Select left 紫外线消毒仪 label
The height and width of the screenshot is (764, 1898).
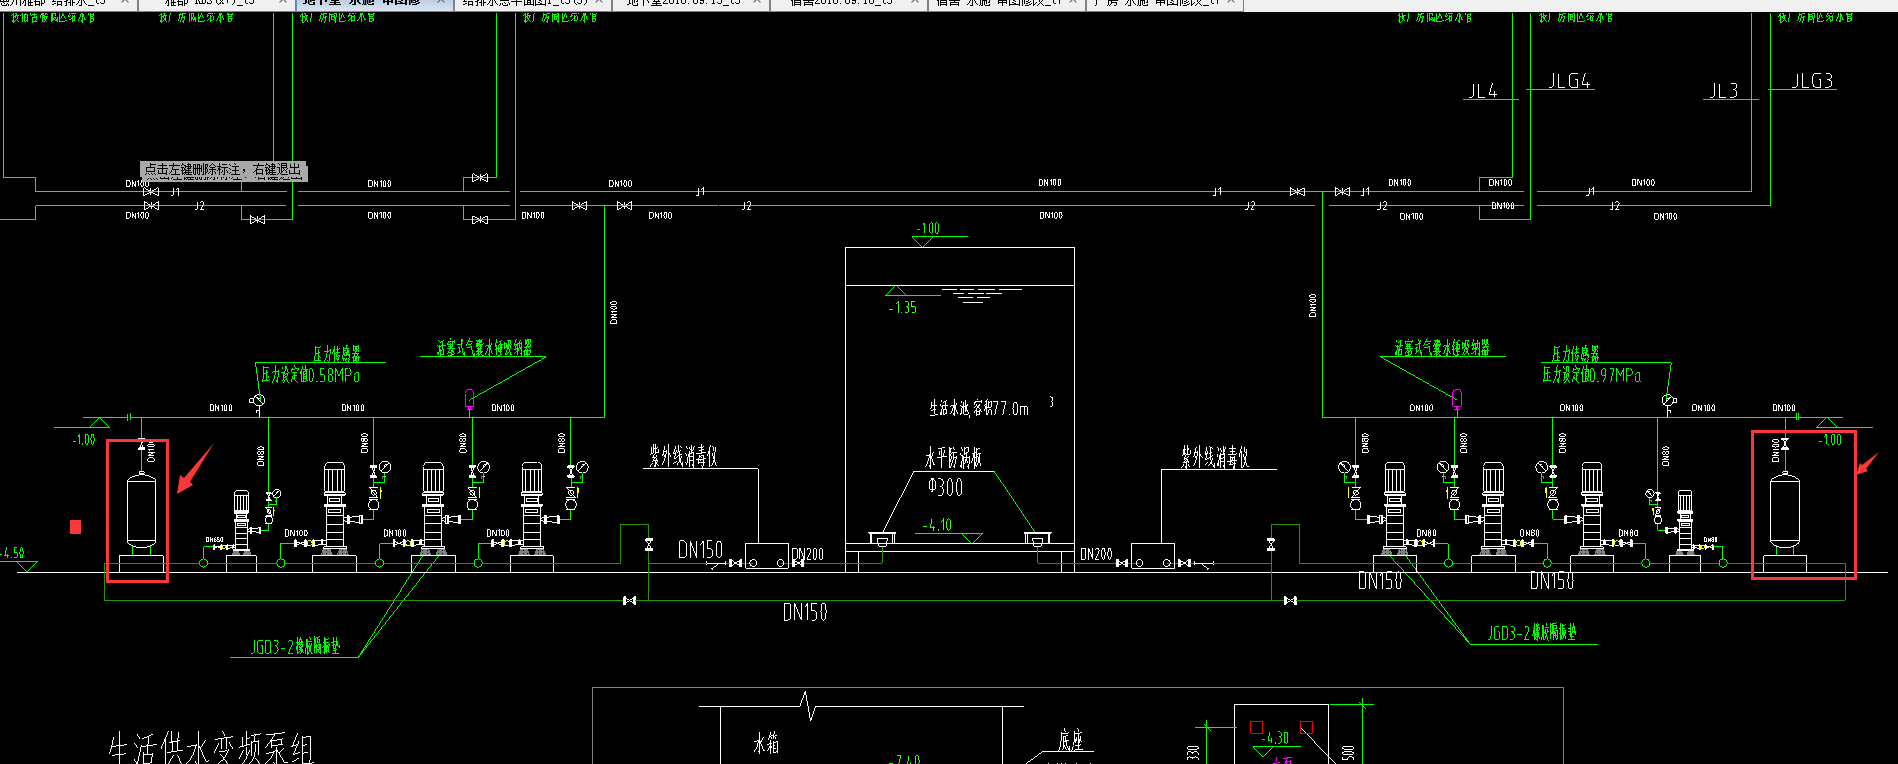pyautogui.click(x=683, y=457)
